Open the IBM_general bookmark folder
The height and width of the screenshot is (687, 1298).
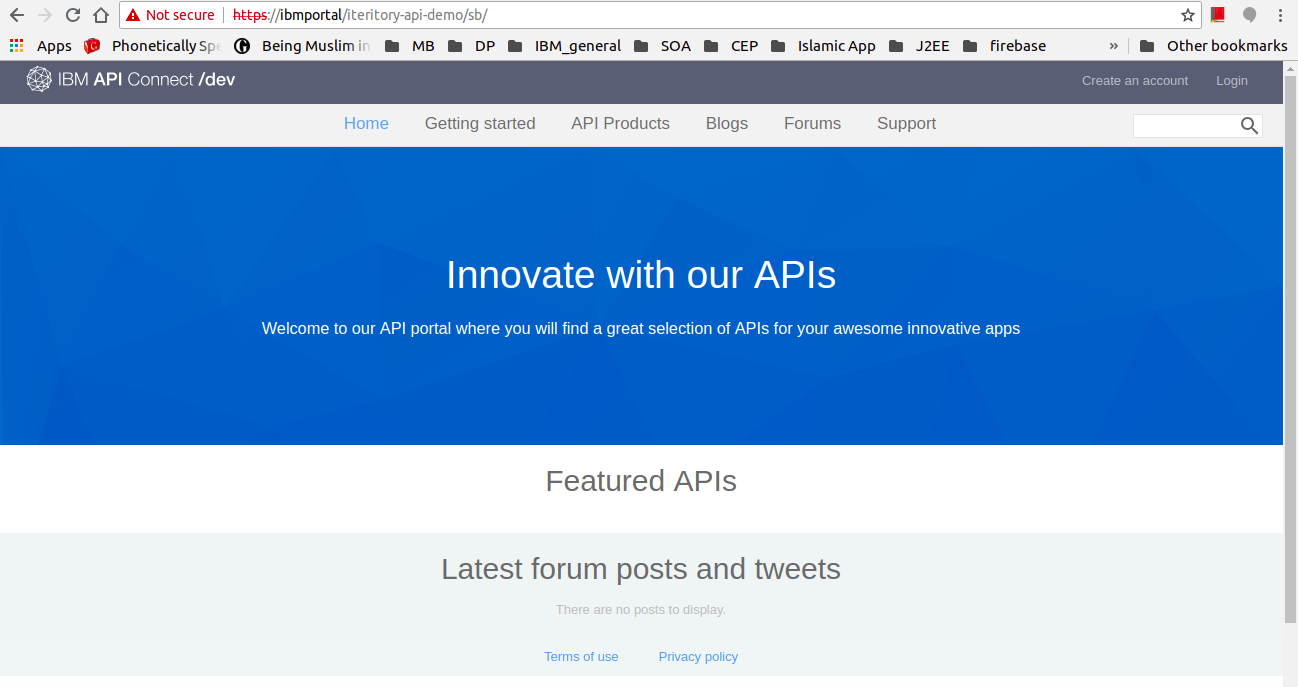(565, 46)
